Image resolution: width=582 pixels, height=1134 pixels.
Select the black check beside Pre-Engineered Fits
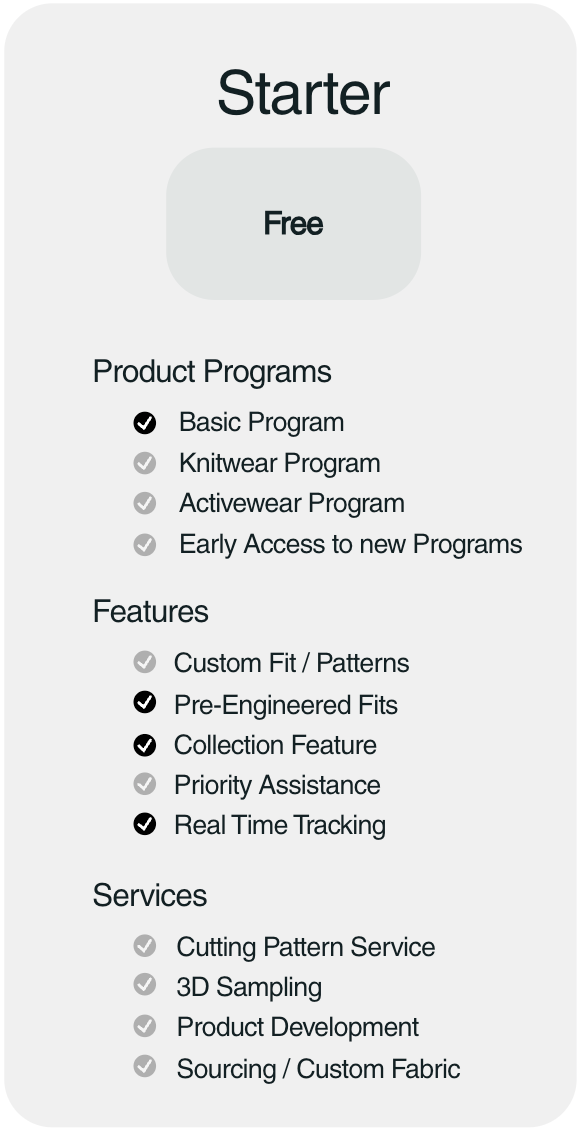145,702
